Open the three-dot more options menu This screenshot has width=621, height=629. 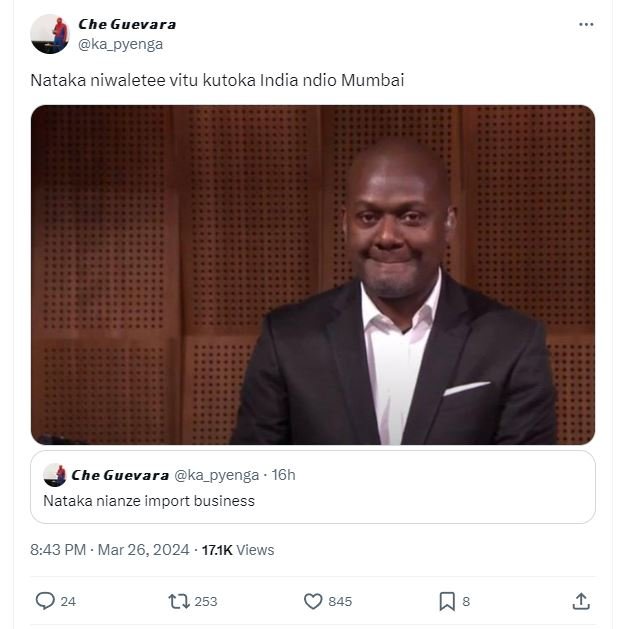[586, 25]
